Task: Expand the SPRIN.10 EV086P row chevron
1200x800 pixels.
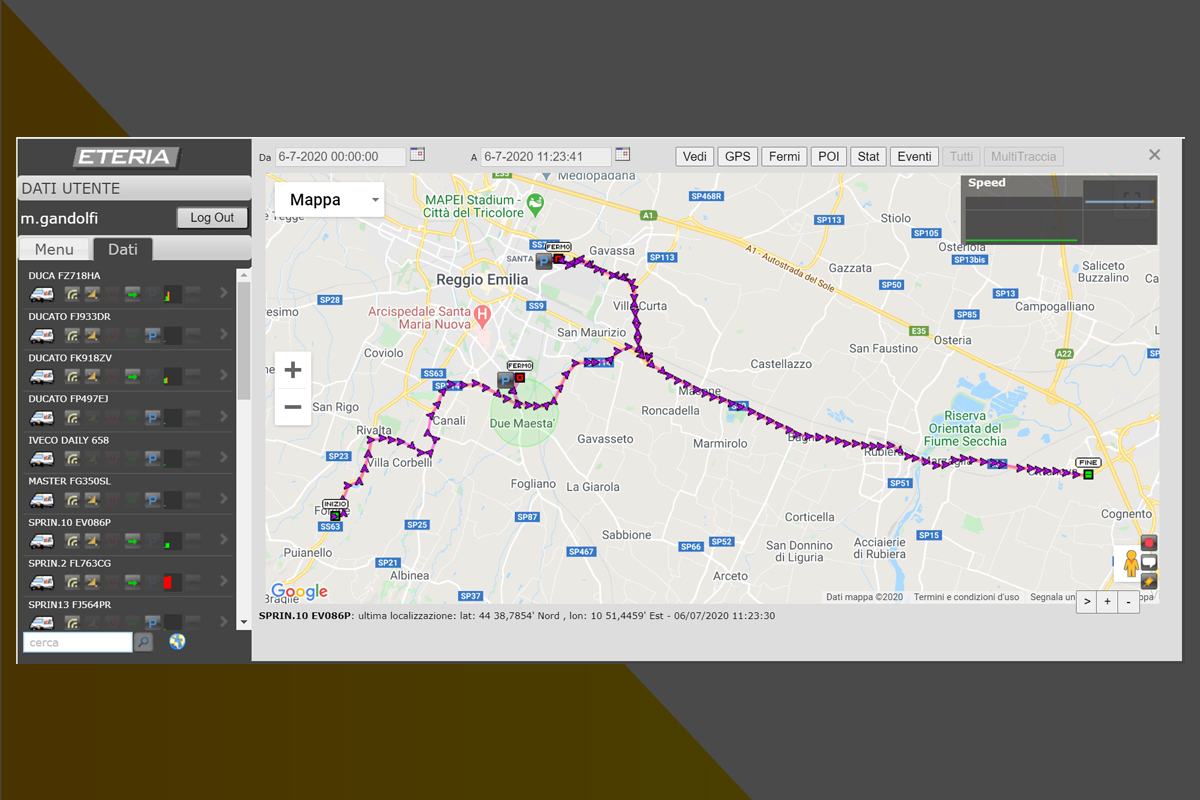Action: (223, 541)
